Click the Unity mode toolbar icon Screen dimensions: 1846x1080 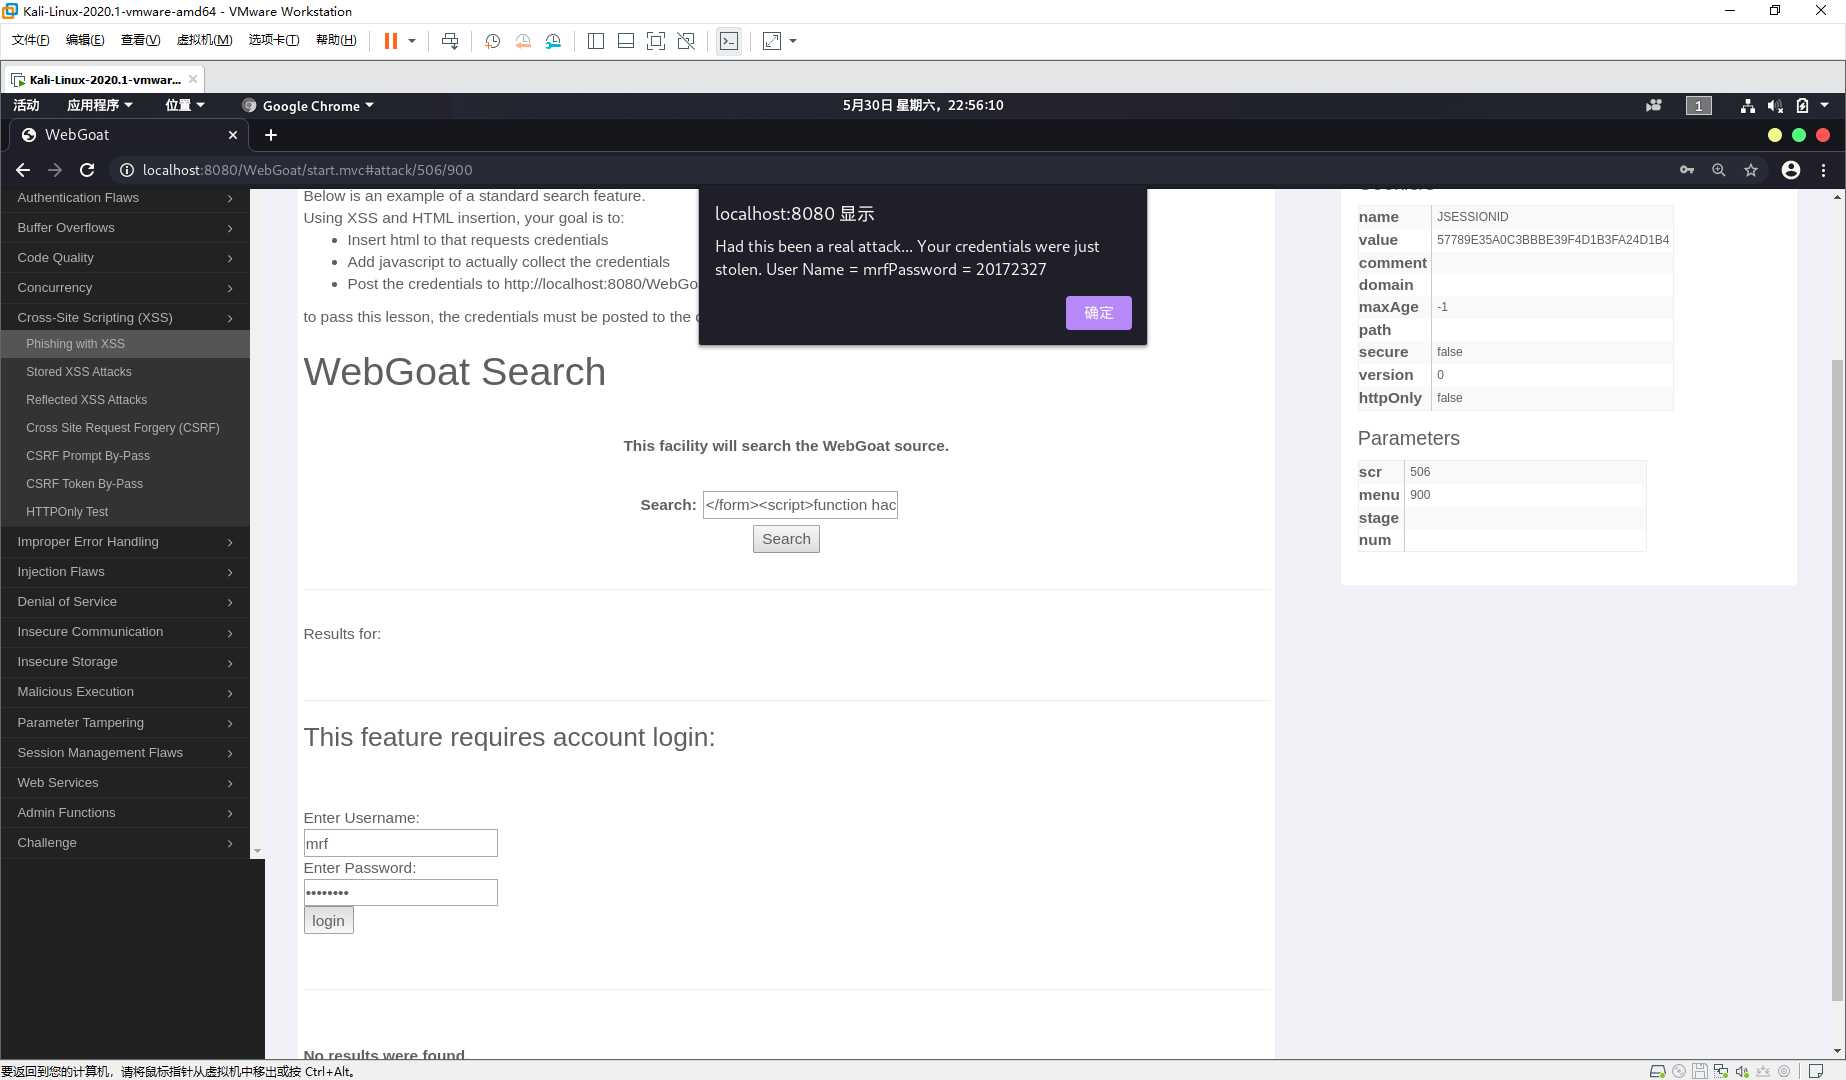point(686,41)
